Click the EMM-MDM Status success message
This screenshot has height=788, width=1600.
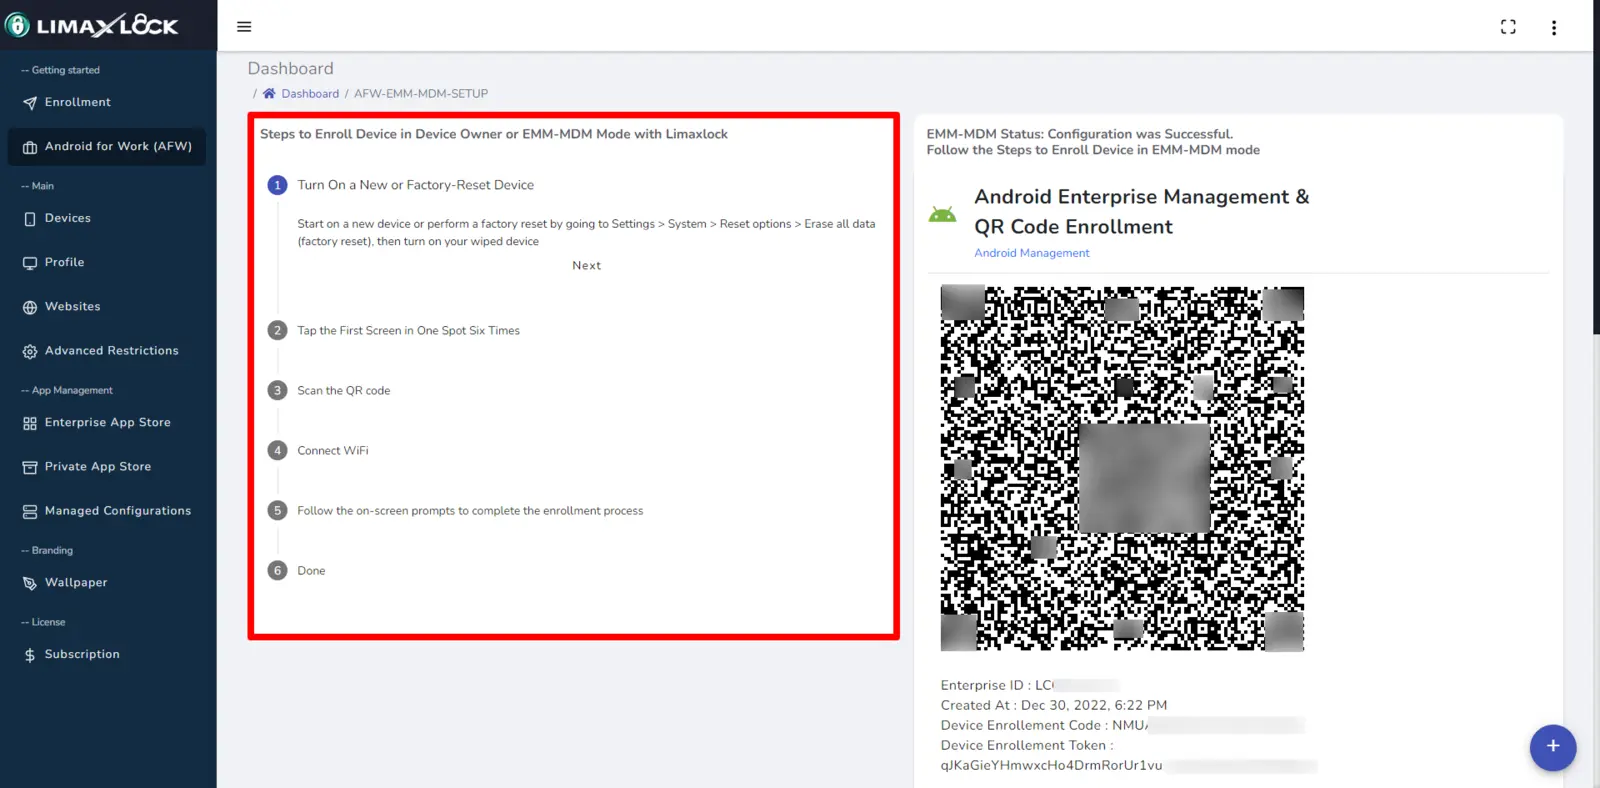click(1080, 134)
